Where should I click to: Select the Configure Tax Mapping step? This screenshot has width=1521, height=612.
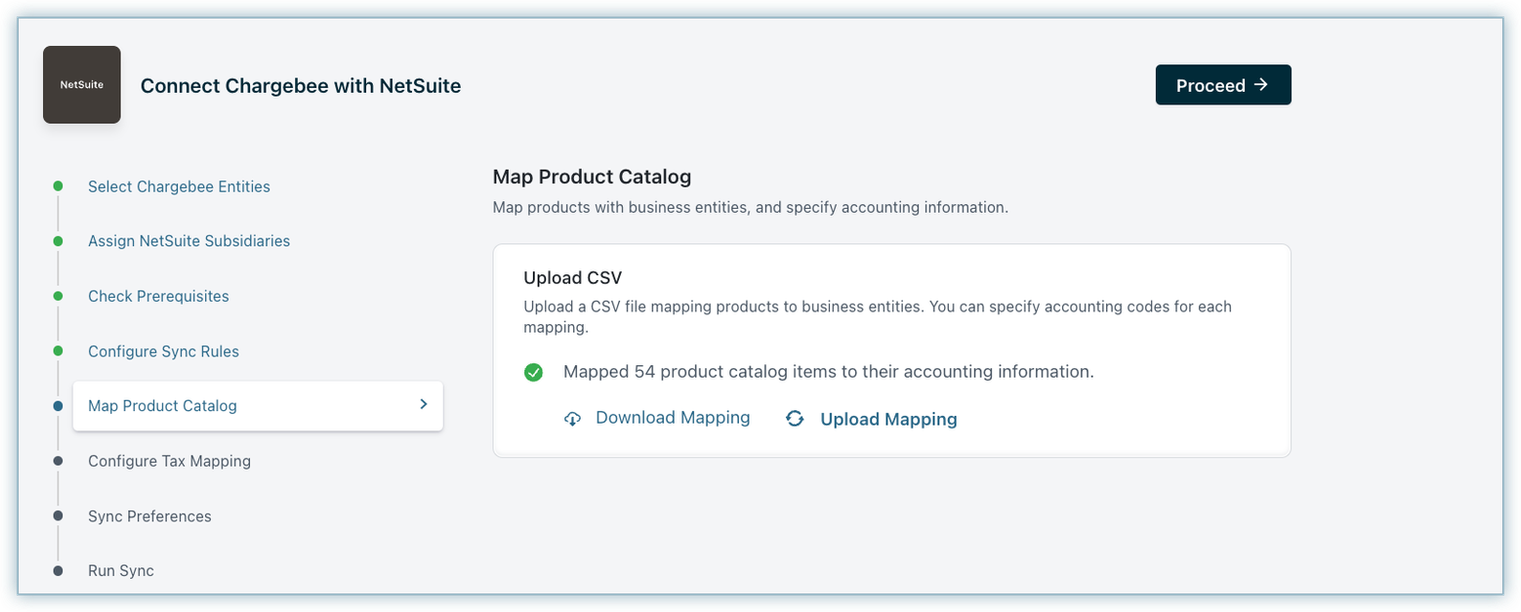[x=169, y=461]
